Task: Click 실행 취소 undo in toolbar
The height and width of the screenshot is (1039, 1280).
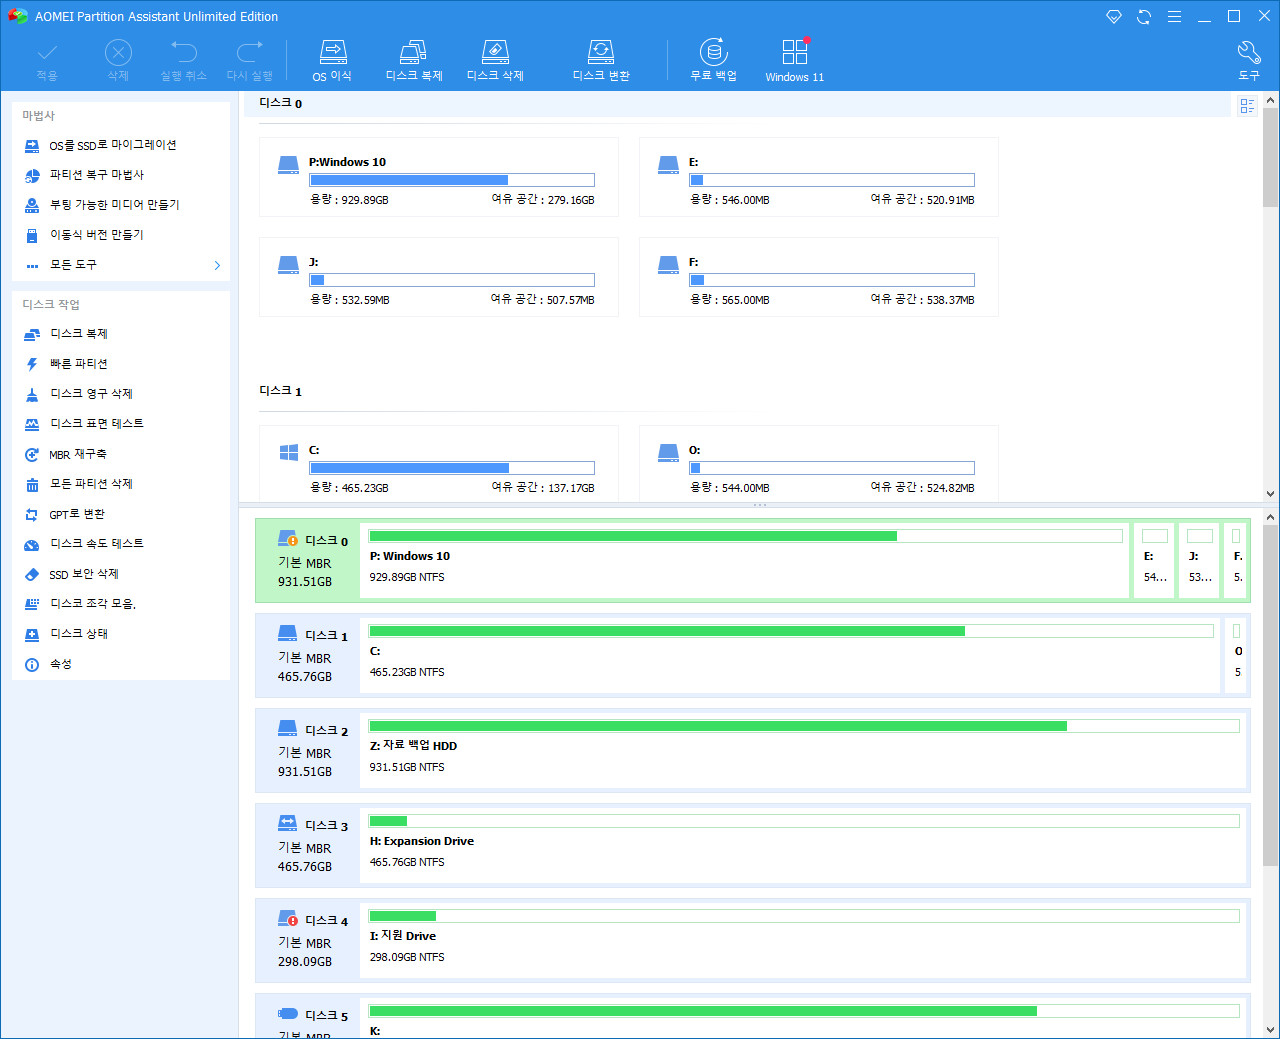Action: click(184, 60)
